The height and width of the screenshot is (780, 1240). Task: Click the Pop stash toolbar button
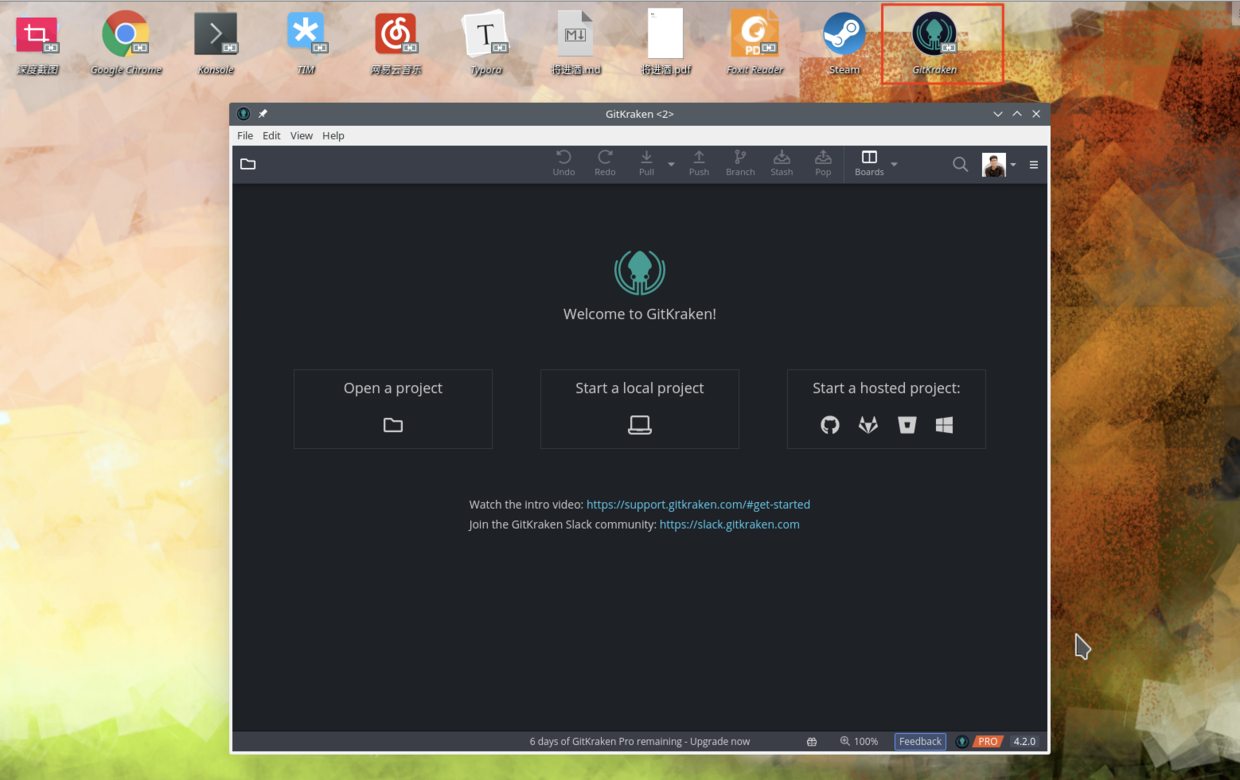tap(823, 163)
